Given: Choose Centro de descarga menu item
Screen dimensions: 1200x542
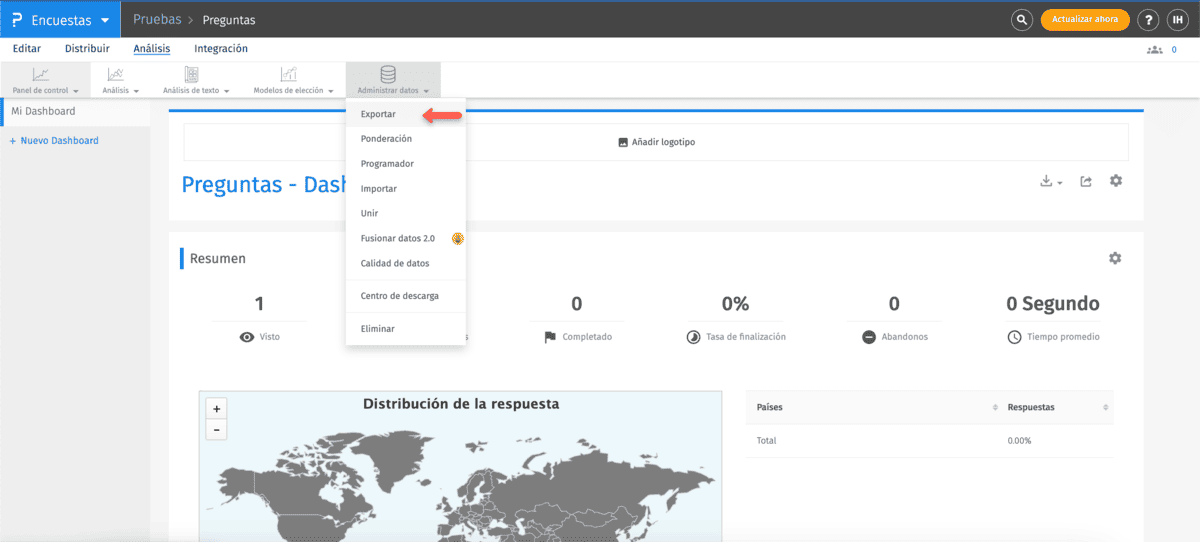Looking at the screenshot, I should pos(399,296).
